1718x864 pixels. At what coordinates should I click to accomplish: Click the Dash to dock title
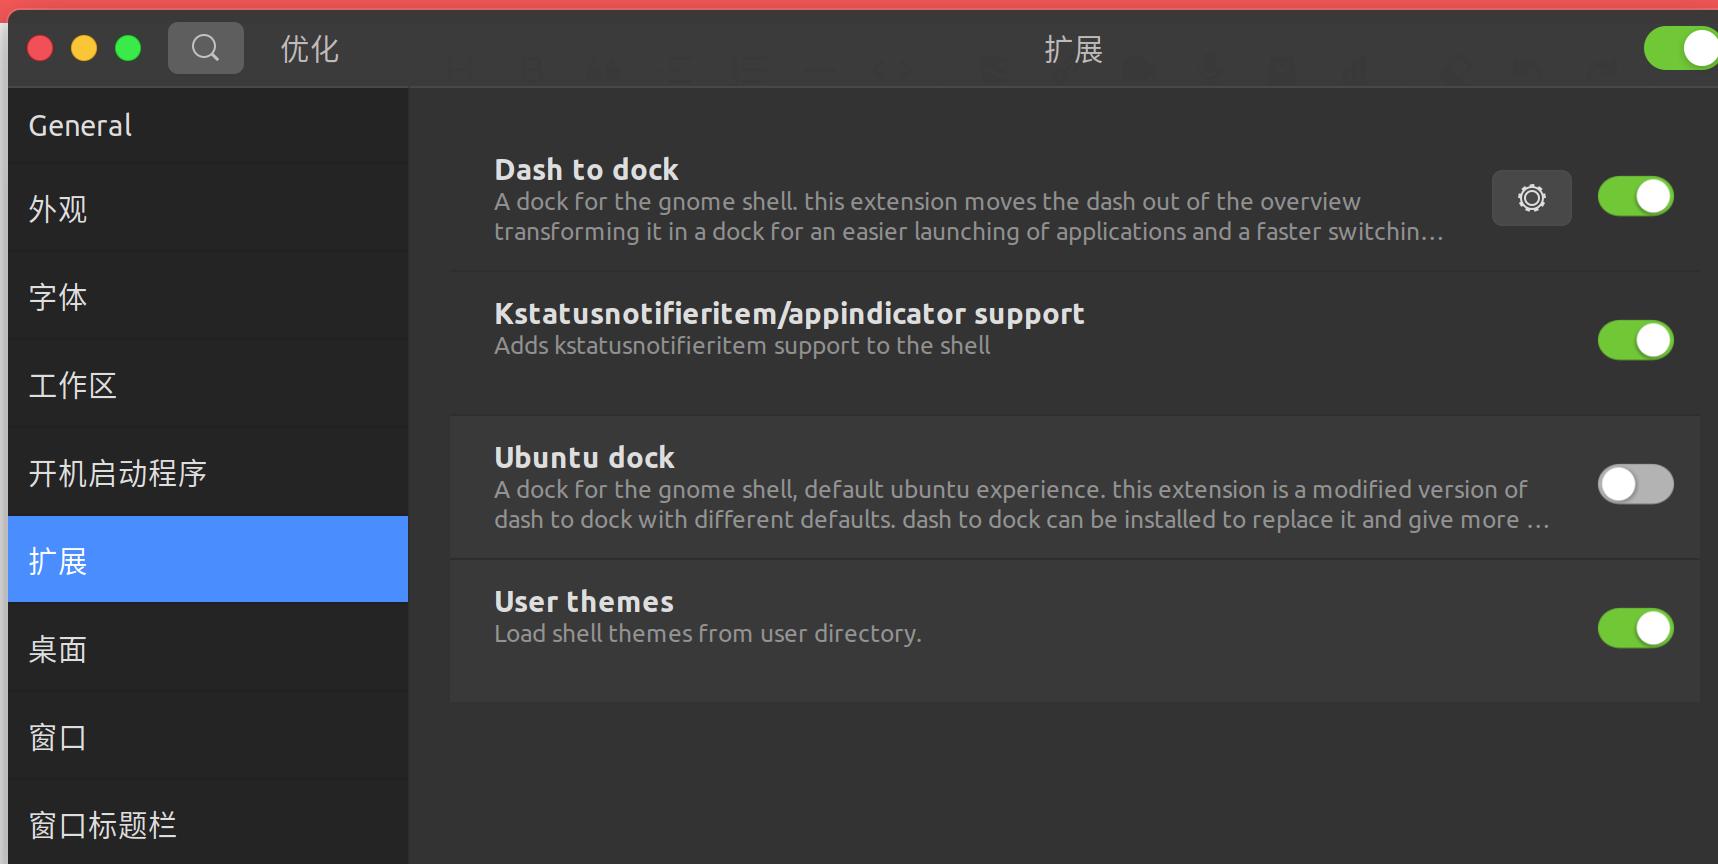586,169
